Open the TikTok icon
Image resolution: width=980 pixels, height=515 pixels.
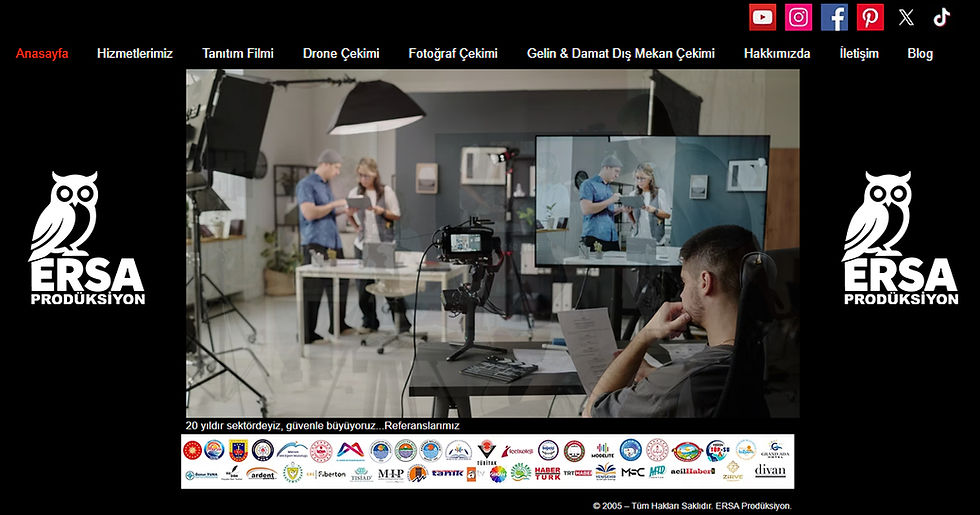coord(942,18)
